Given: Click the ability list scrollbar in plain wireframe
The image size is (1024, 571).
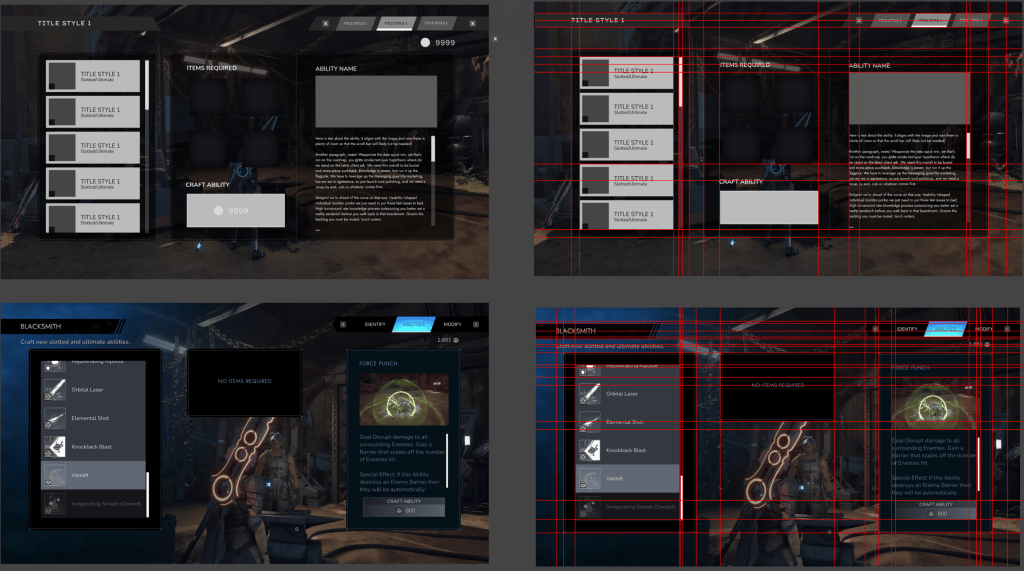Looking at the screenshot, I should [x=147, y=85].
